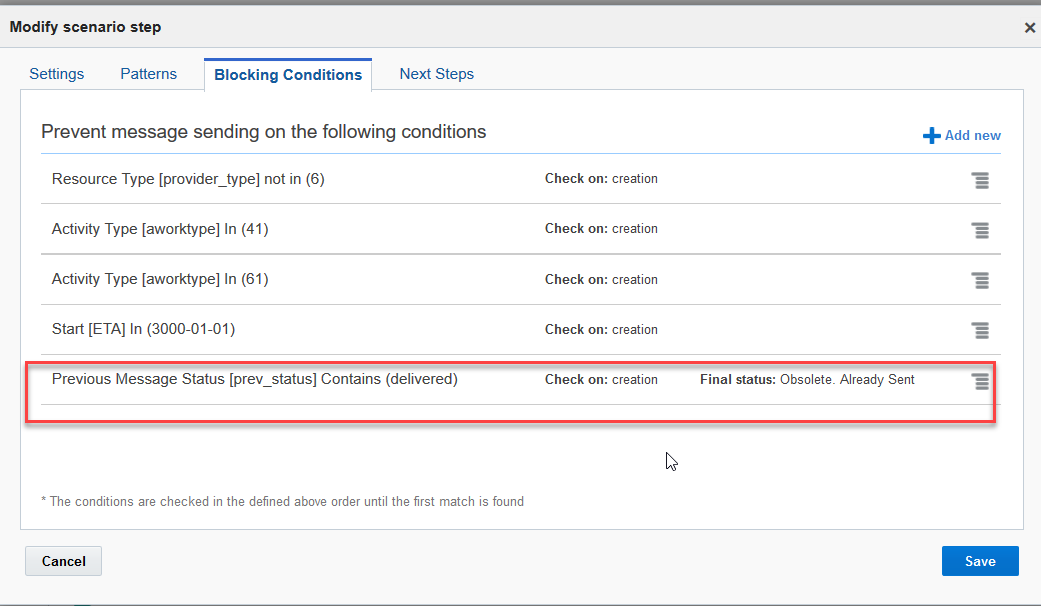This screenshot has height=606, width=1041.
Task: Click Check on: creation in Resource Type row
Action: (601, 179)
